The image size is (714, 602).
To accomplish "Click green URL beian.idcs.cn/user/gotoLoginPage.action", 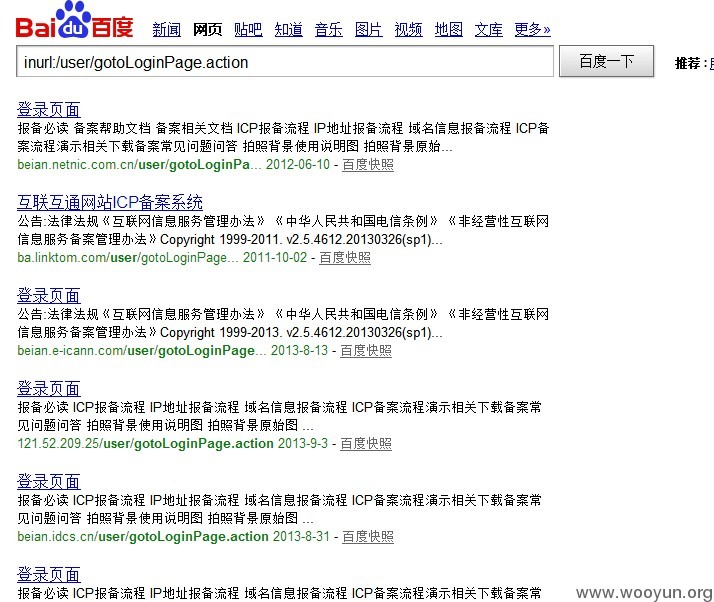I will coord(143,536).
